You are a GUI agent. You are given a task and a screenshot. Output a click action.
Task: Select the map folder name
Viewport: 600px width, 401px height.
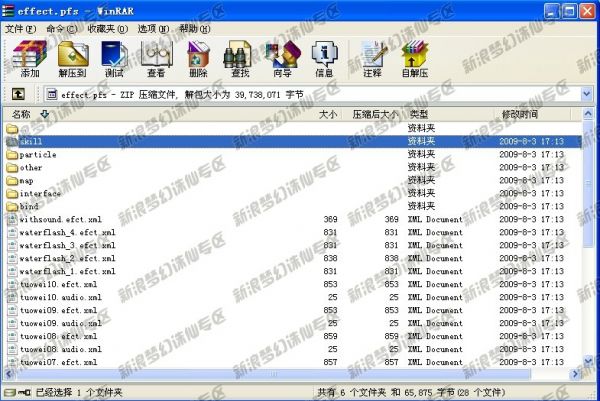[x=26, y=181]
